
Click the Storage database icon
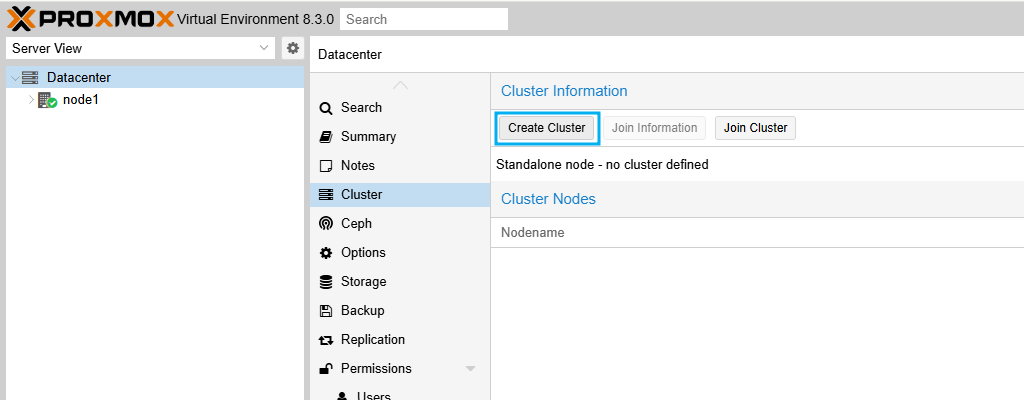[x=325, y=282]
